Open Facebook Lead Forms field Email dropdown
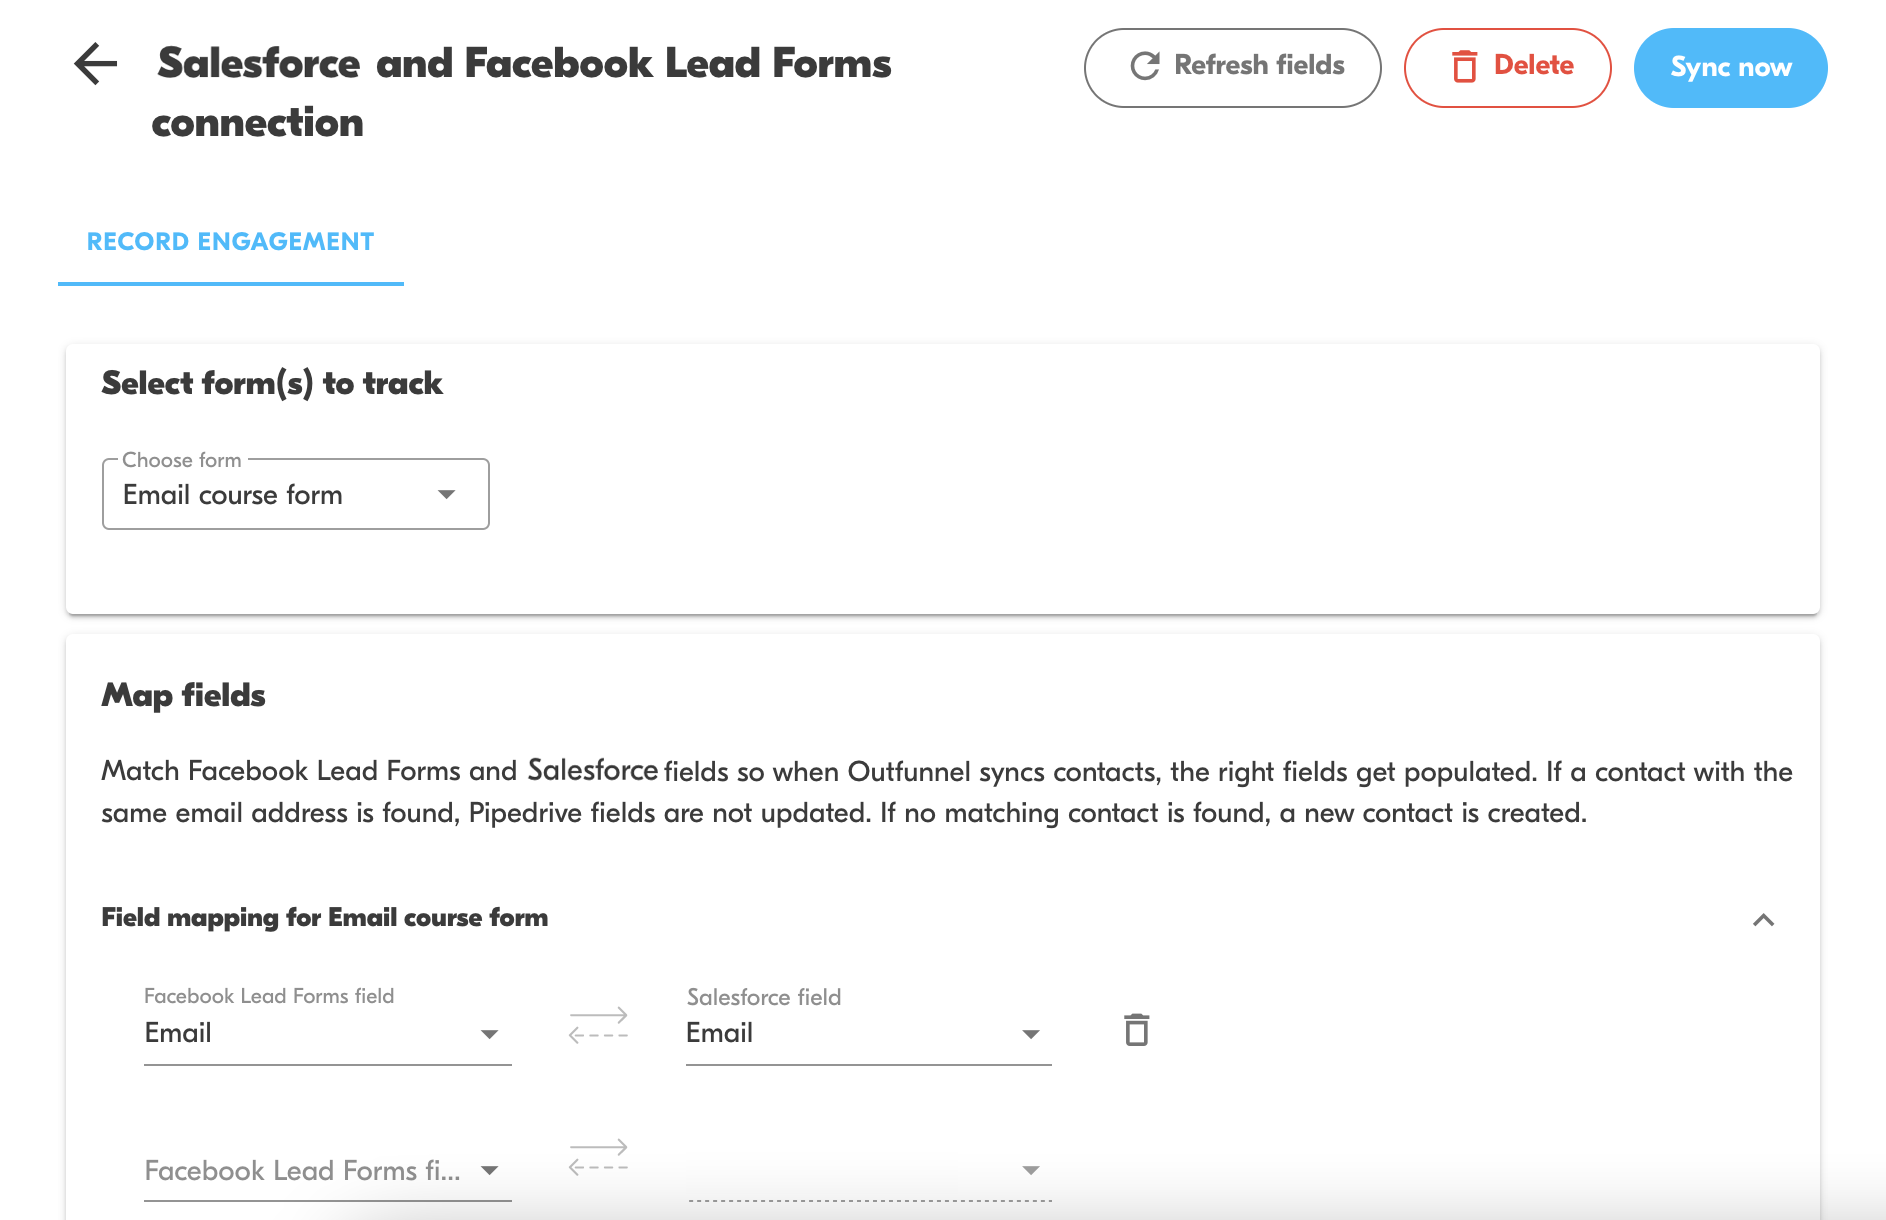1886x1220 pixels. coord(489,1034)
